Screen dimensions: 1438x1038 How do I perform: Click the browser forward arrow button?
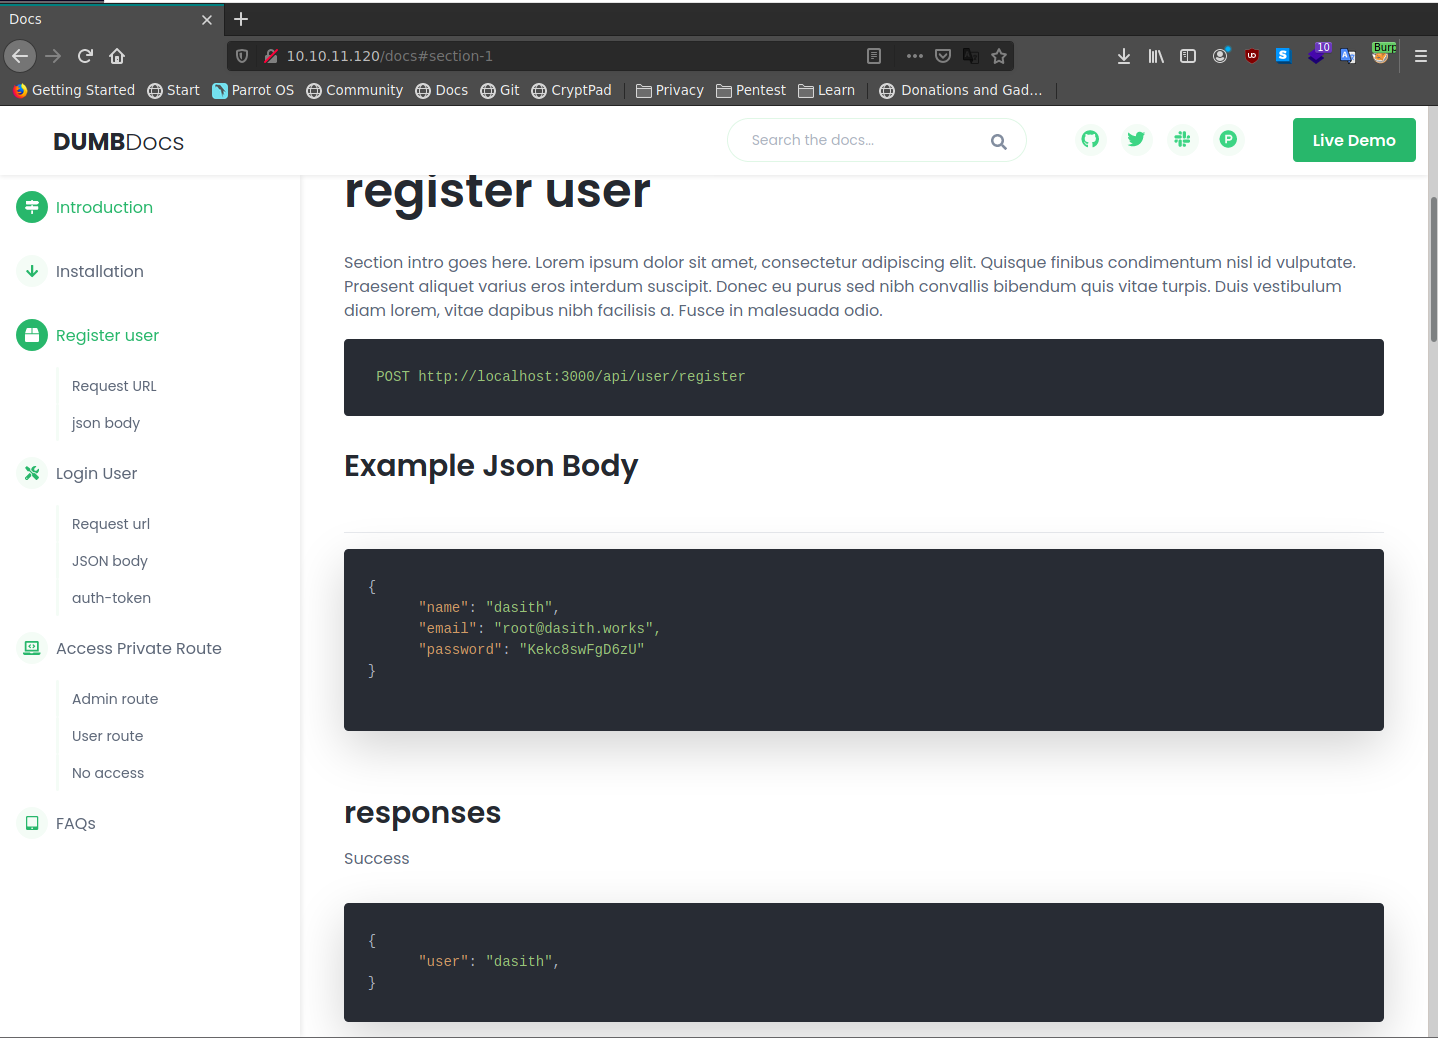(53, 56)
